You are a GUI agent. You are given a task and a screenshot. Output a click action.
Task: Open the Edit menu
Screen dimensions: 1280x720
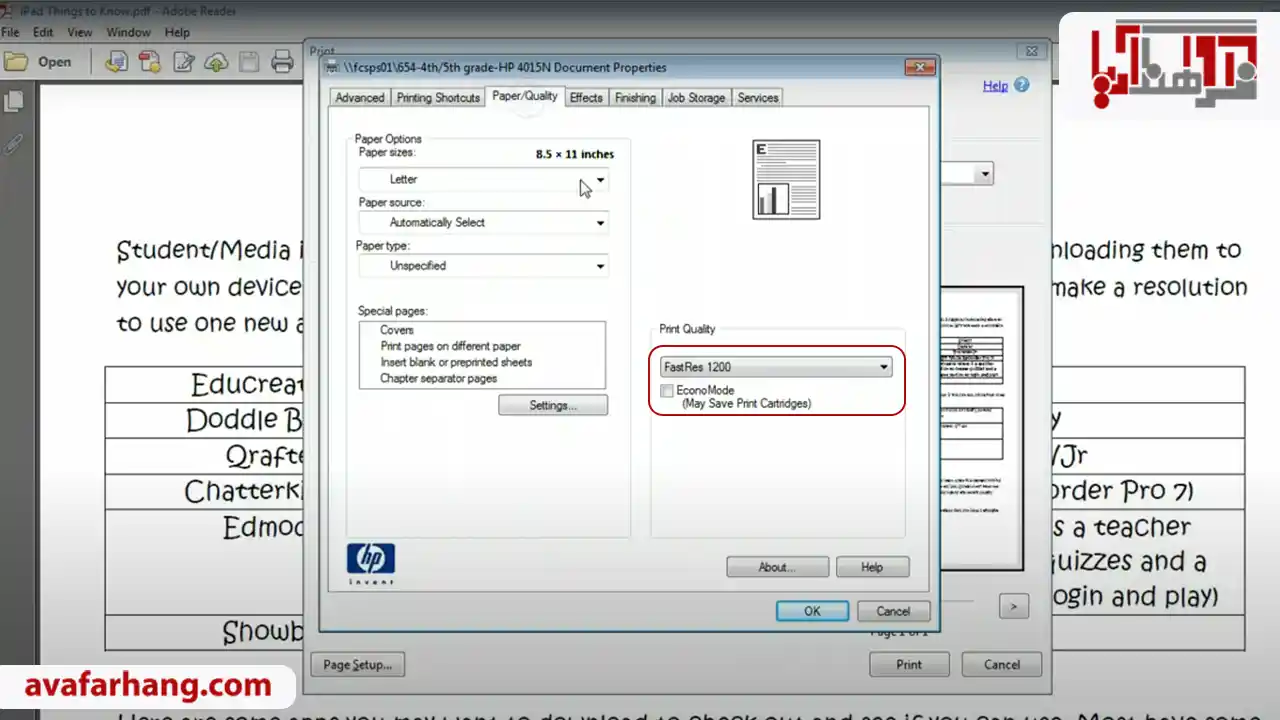pyautogui.click(x=43, y=32)
